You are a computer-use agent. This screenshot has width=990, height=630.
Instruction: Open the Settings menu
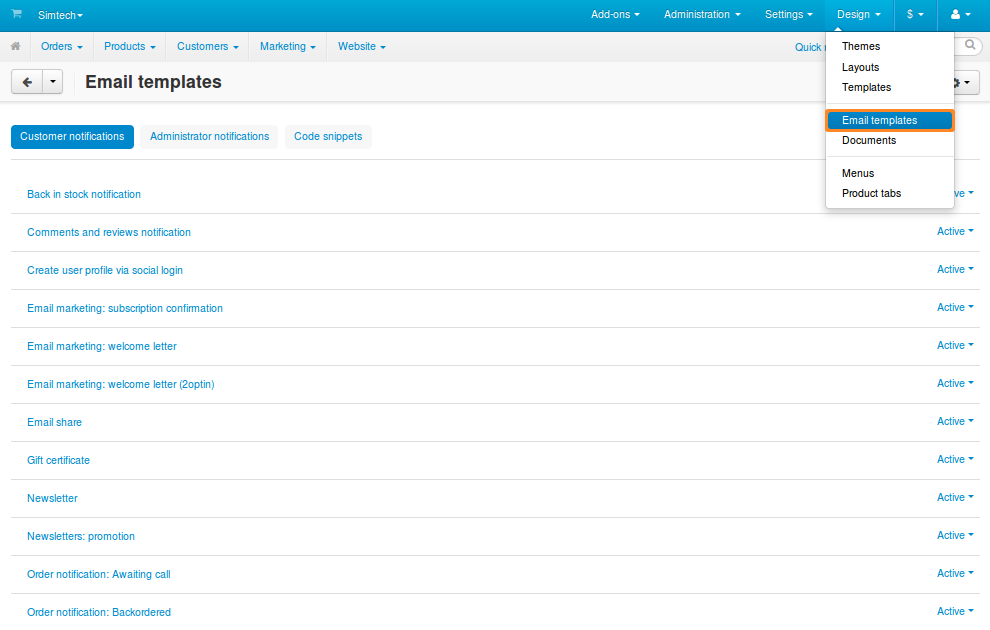click(789, 15)
